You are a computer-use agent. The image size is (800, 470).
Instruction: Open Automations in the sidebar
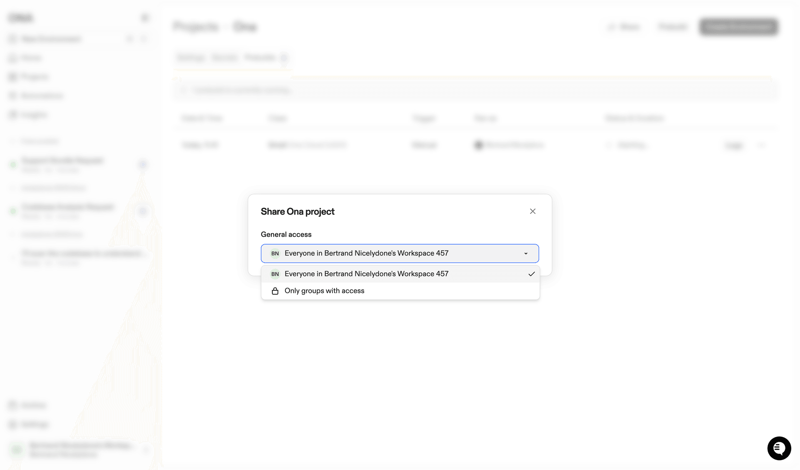42,96
